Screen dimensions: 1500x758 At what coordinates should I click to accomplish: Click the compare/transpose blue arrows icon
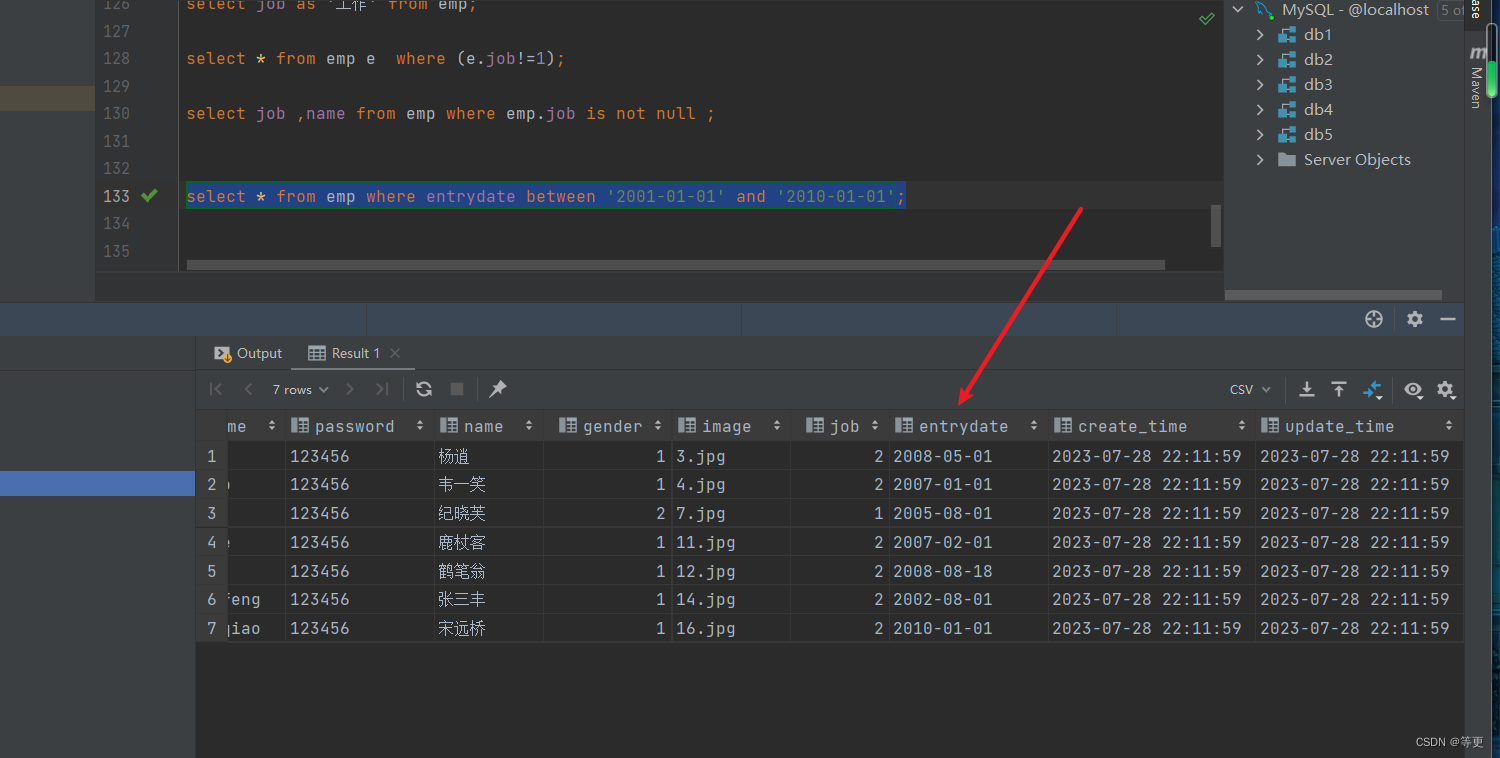[x=1372, y=389]
